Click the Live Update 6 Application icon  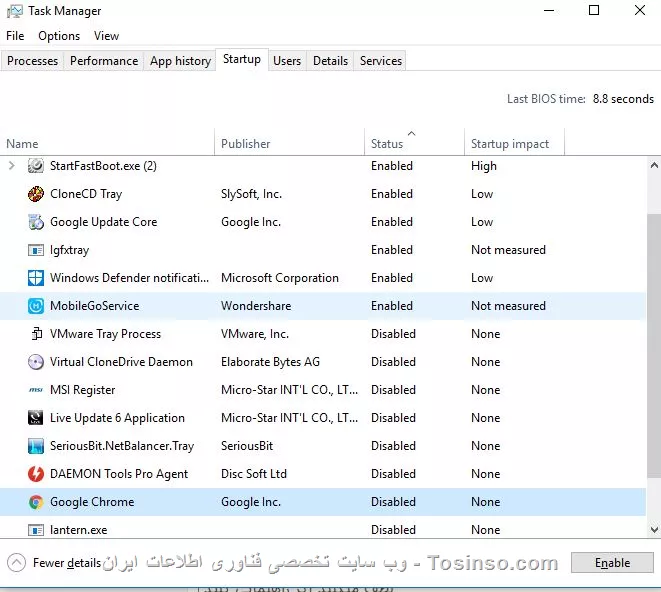pos(36,418)
